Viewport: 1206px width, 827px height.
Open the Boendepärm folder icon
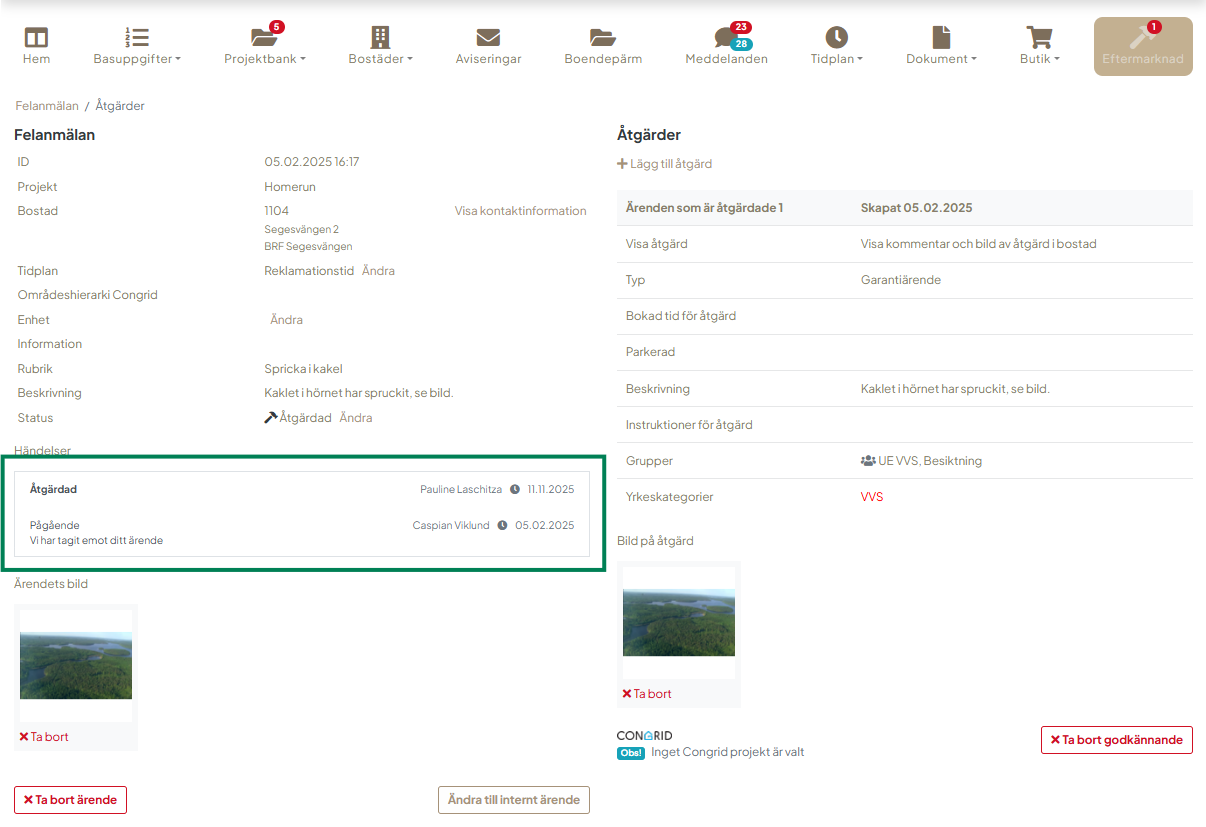coord(602,38)
